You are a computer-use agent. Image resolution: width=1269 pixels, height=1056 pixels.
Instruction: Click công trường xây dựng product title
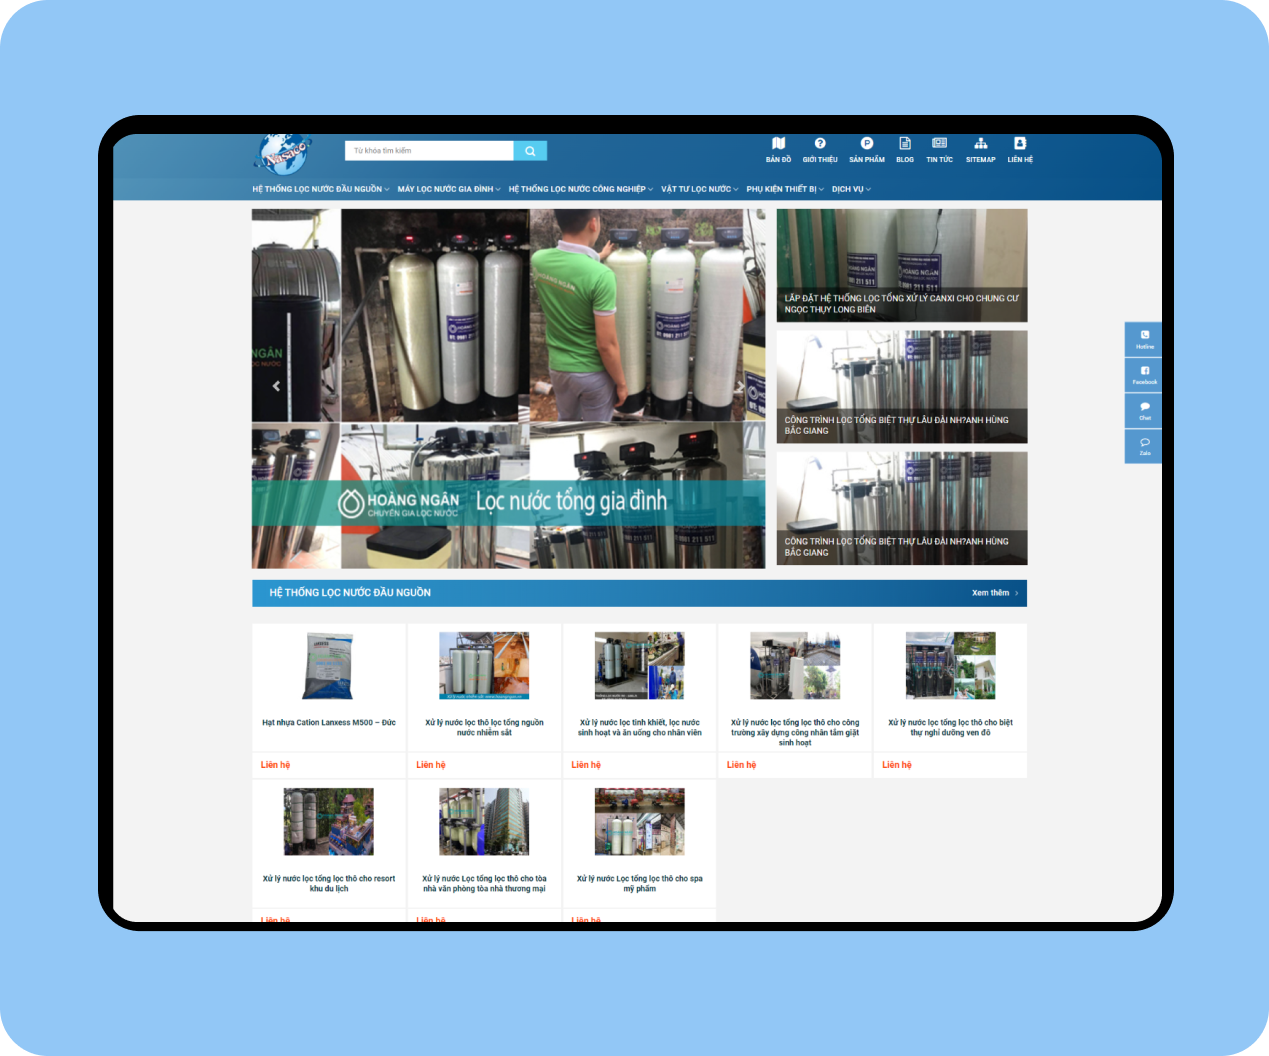[795, 732]
